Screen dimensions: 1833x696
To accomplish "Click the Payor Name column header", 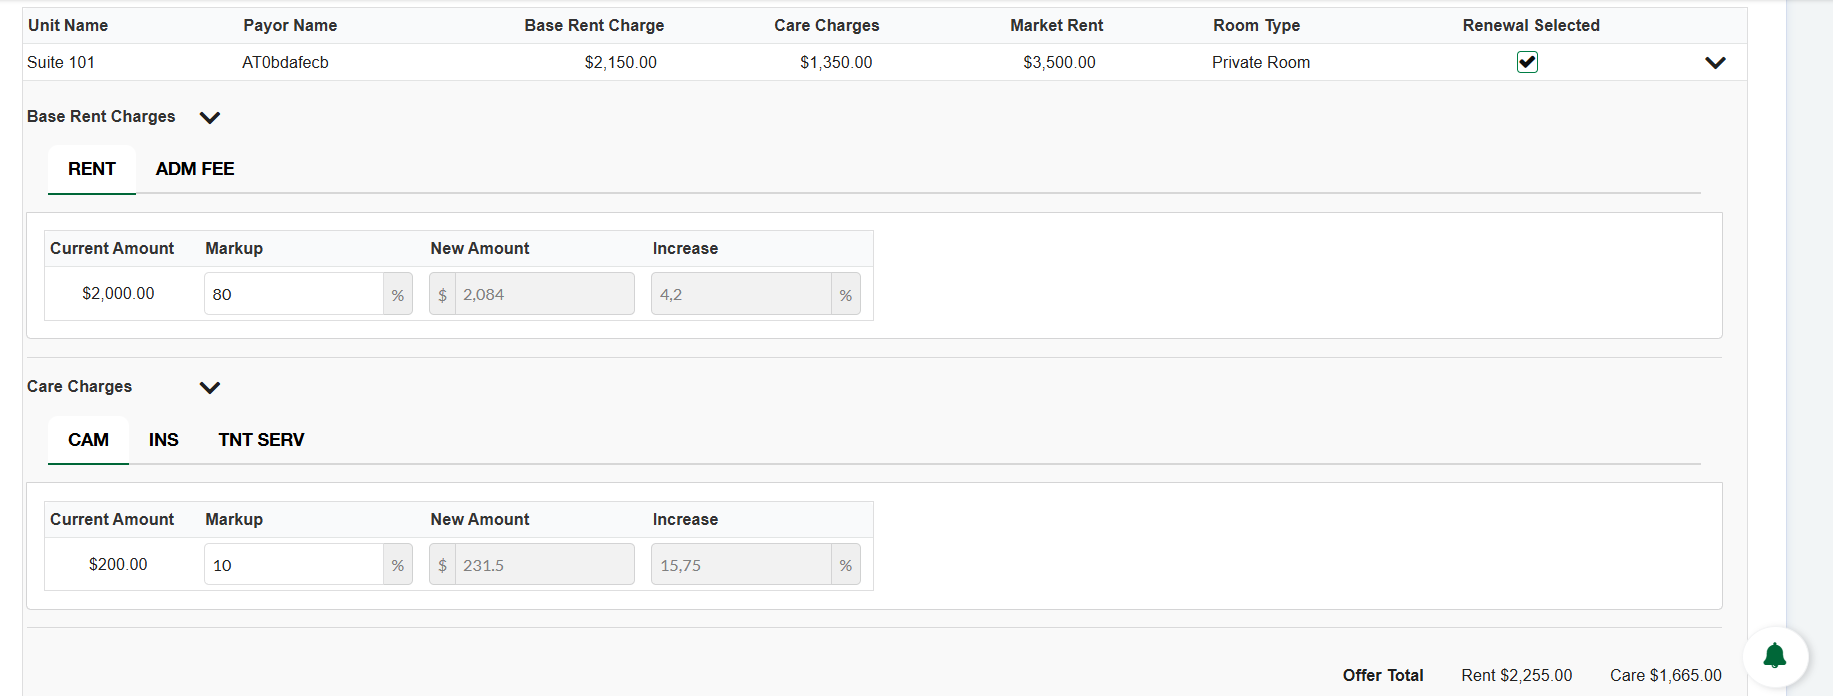I will coord(290,25).
